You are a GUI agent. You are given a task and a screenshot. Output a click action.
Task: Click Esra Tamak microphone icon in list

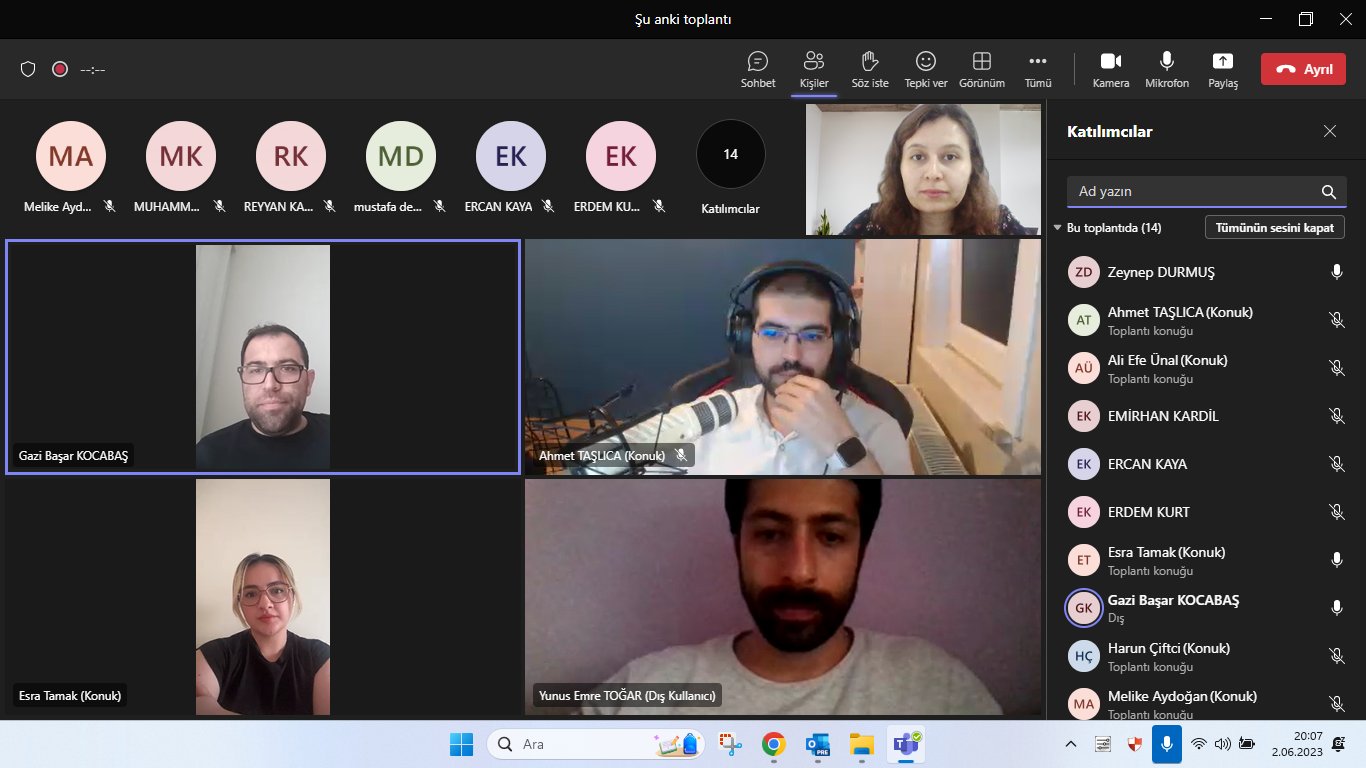1337,560
